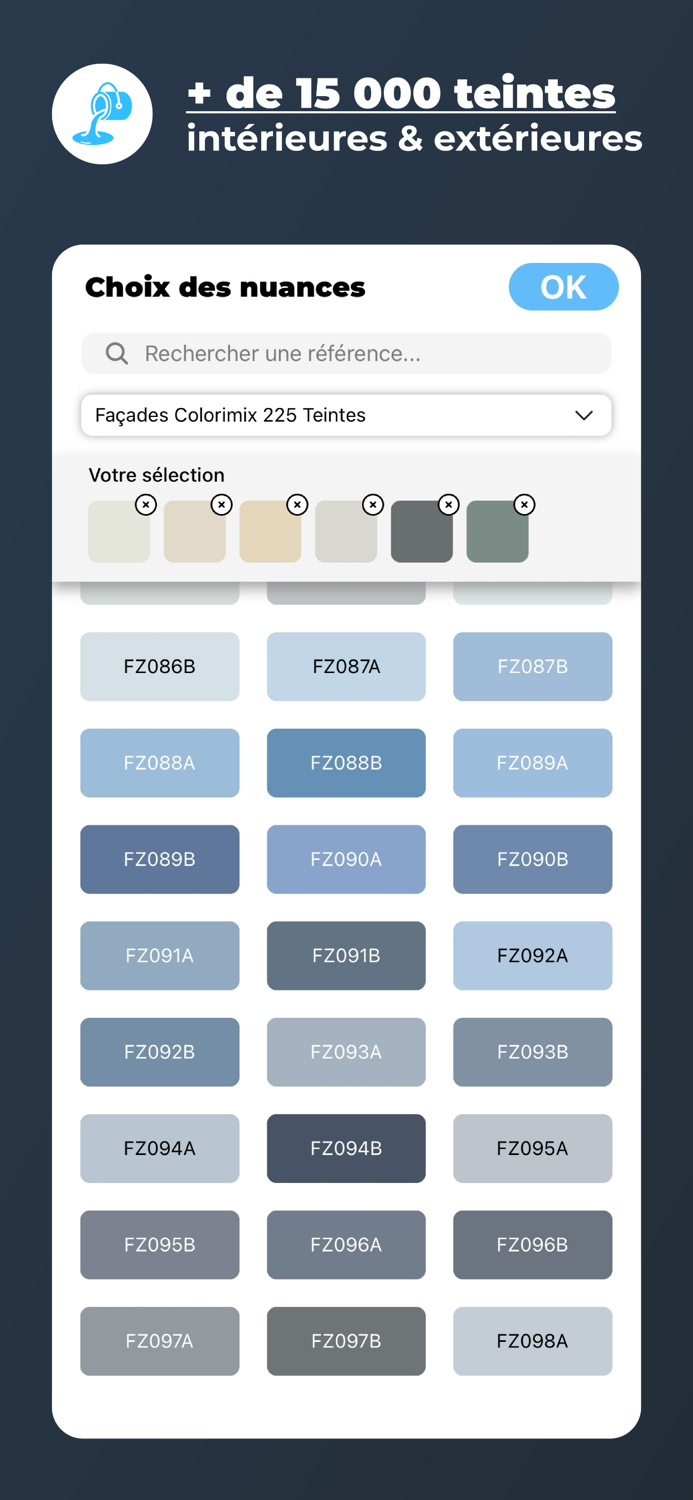The image size is (693, 1500).
Task: Remove the dark gray swatch from the selection
Action: tap(449, 505)
